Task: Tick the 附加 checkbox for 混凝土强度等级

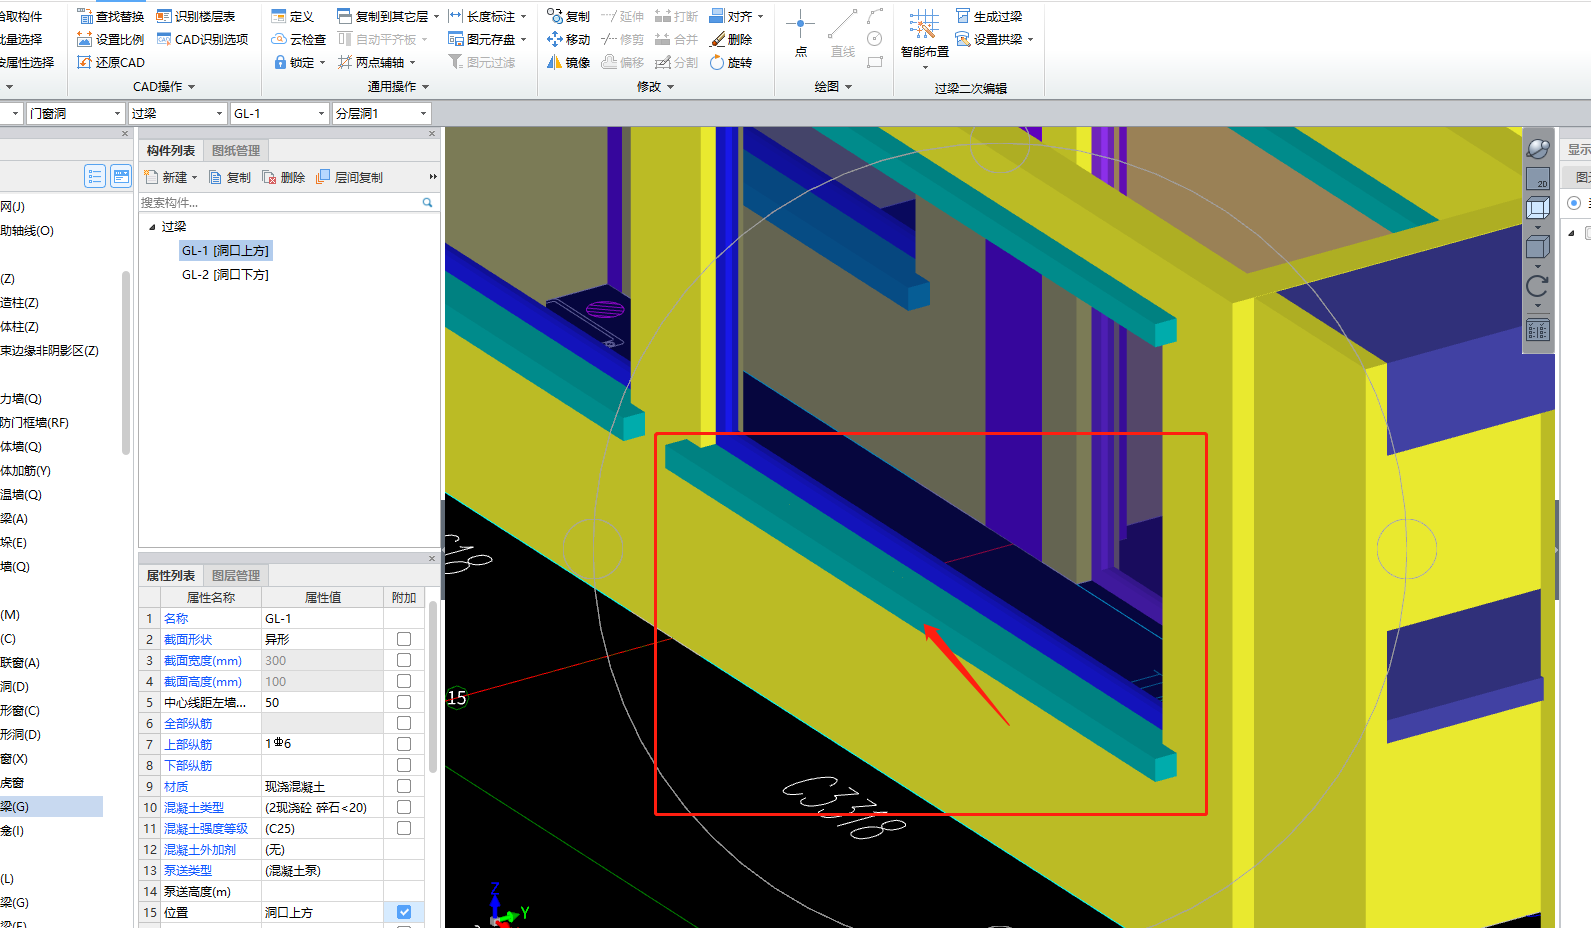Action: [404, 828]
